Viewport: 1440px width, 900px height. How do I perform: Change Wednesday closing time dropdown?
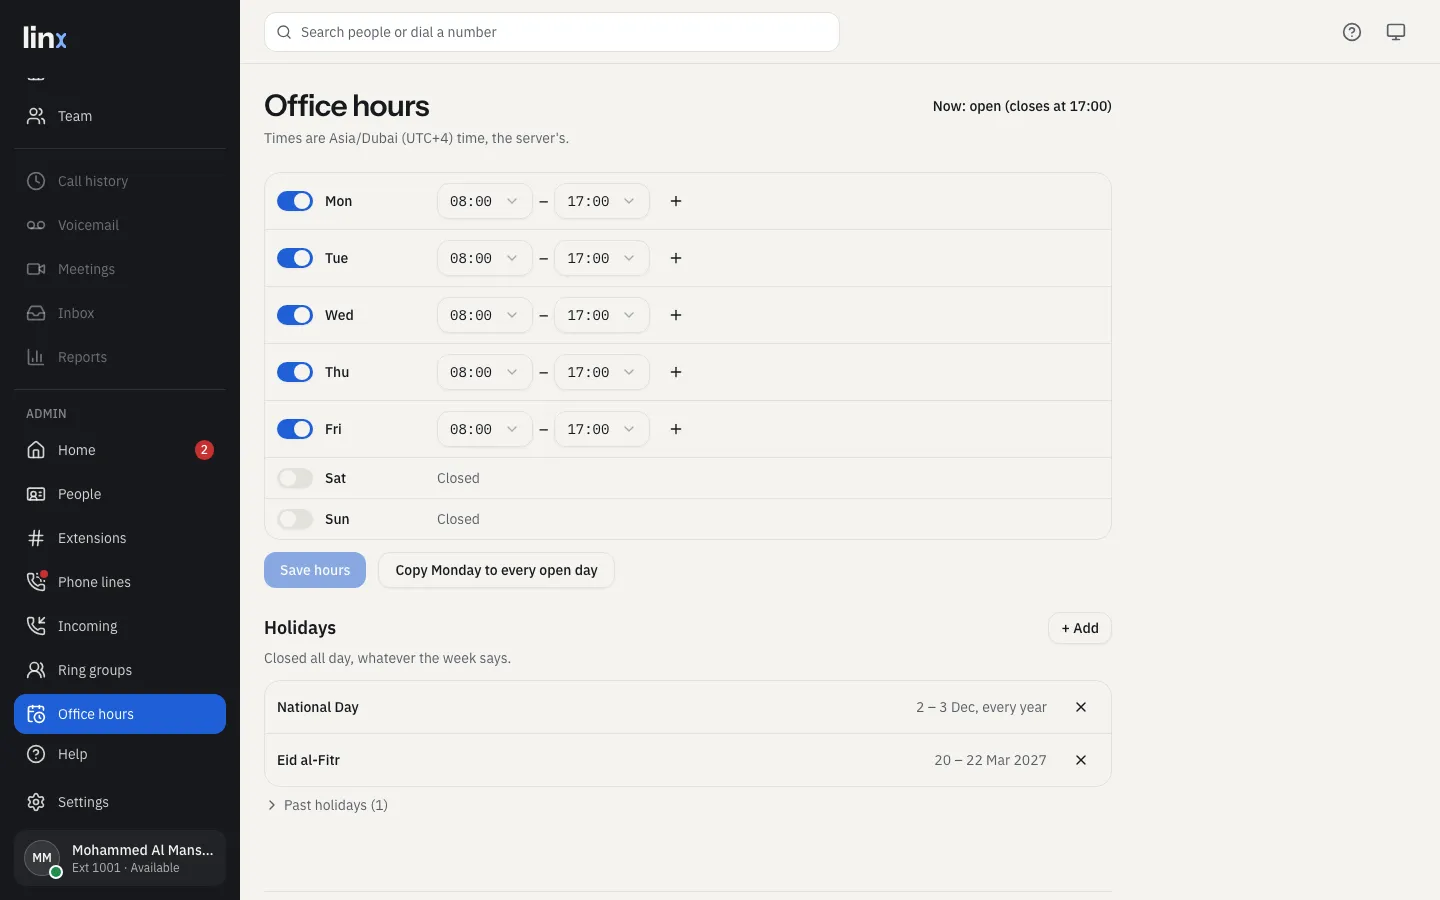tap(602, 315)
